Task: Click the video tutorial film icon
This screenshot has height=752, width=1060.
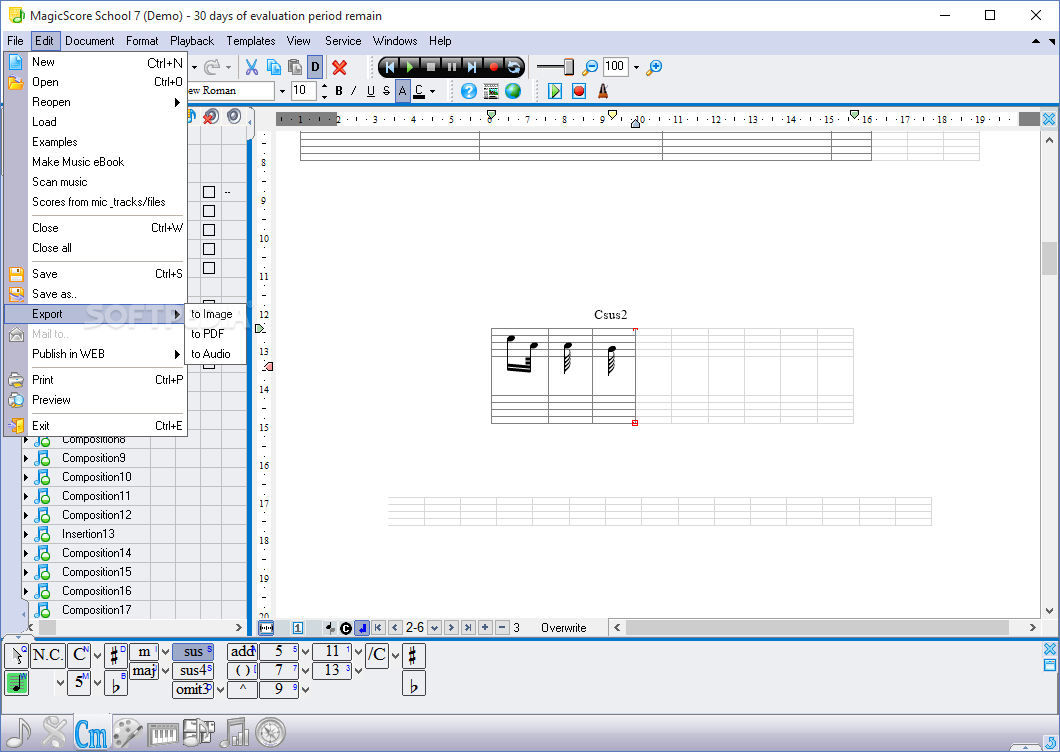Action: (491, 91)
